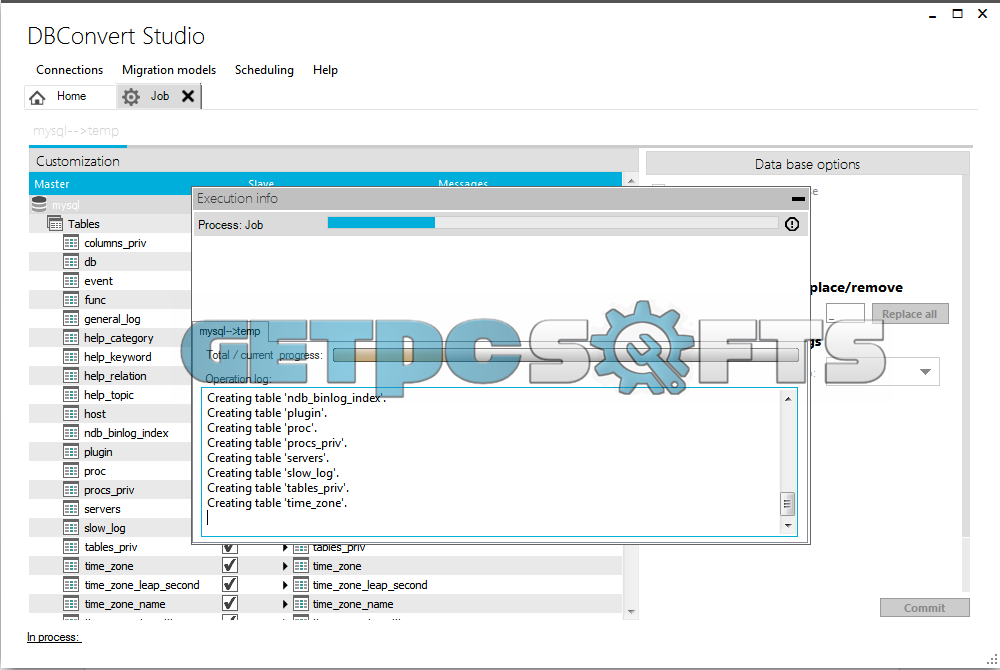Expand the slave time_zone_leap_second node arrow
The height and width of the screenshot is (670, 1000).
[x=285, y=585]
